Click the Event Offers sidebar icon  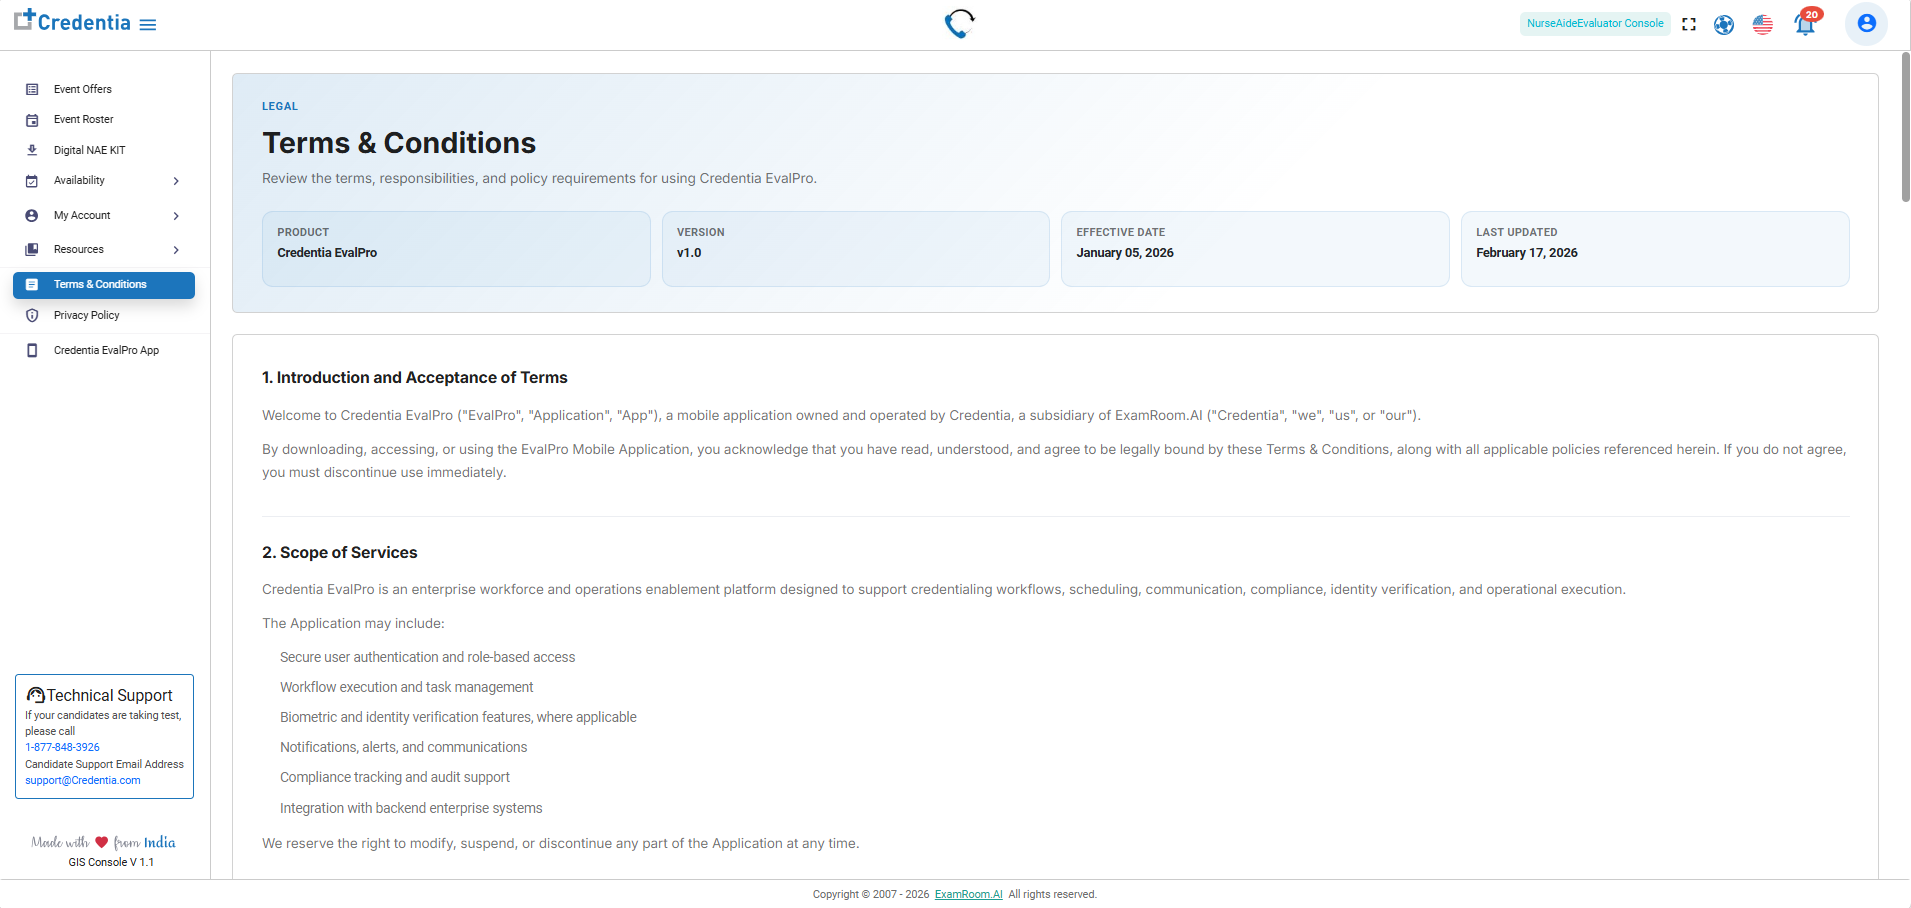coord(32,90)
